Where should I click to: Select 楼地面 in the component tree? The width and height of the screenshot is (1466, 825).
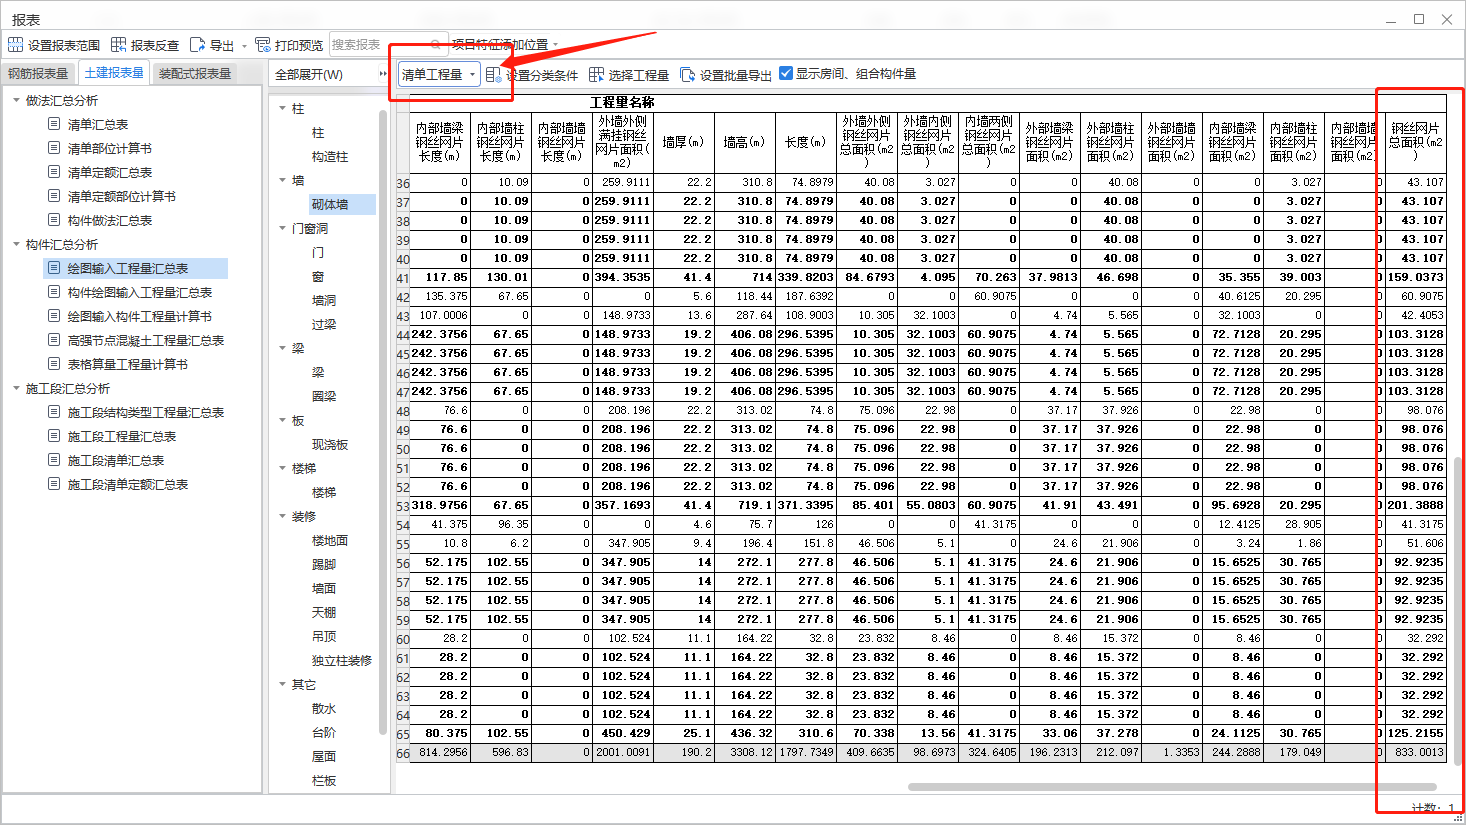pos(330,540)
